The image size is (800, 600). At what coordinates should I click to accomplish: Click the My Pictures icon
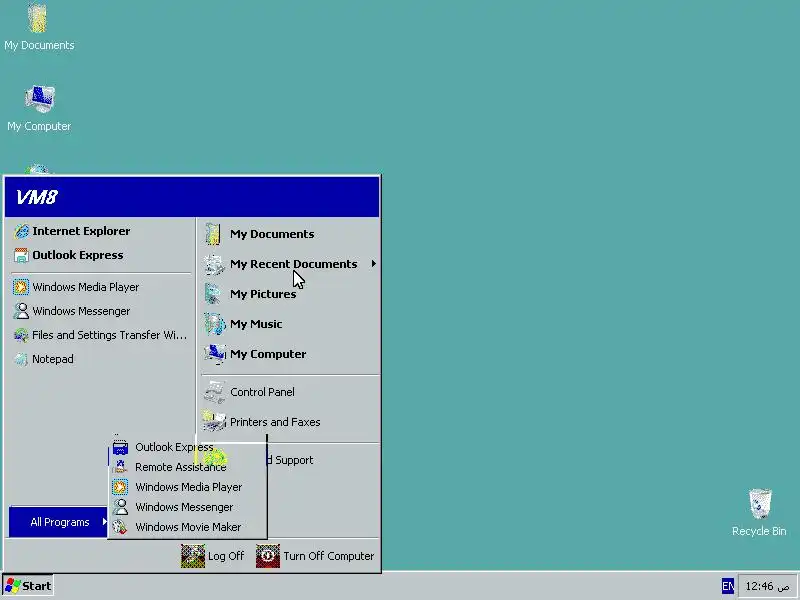(x=213, y=294)
